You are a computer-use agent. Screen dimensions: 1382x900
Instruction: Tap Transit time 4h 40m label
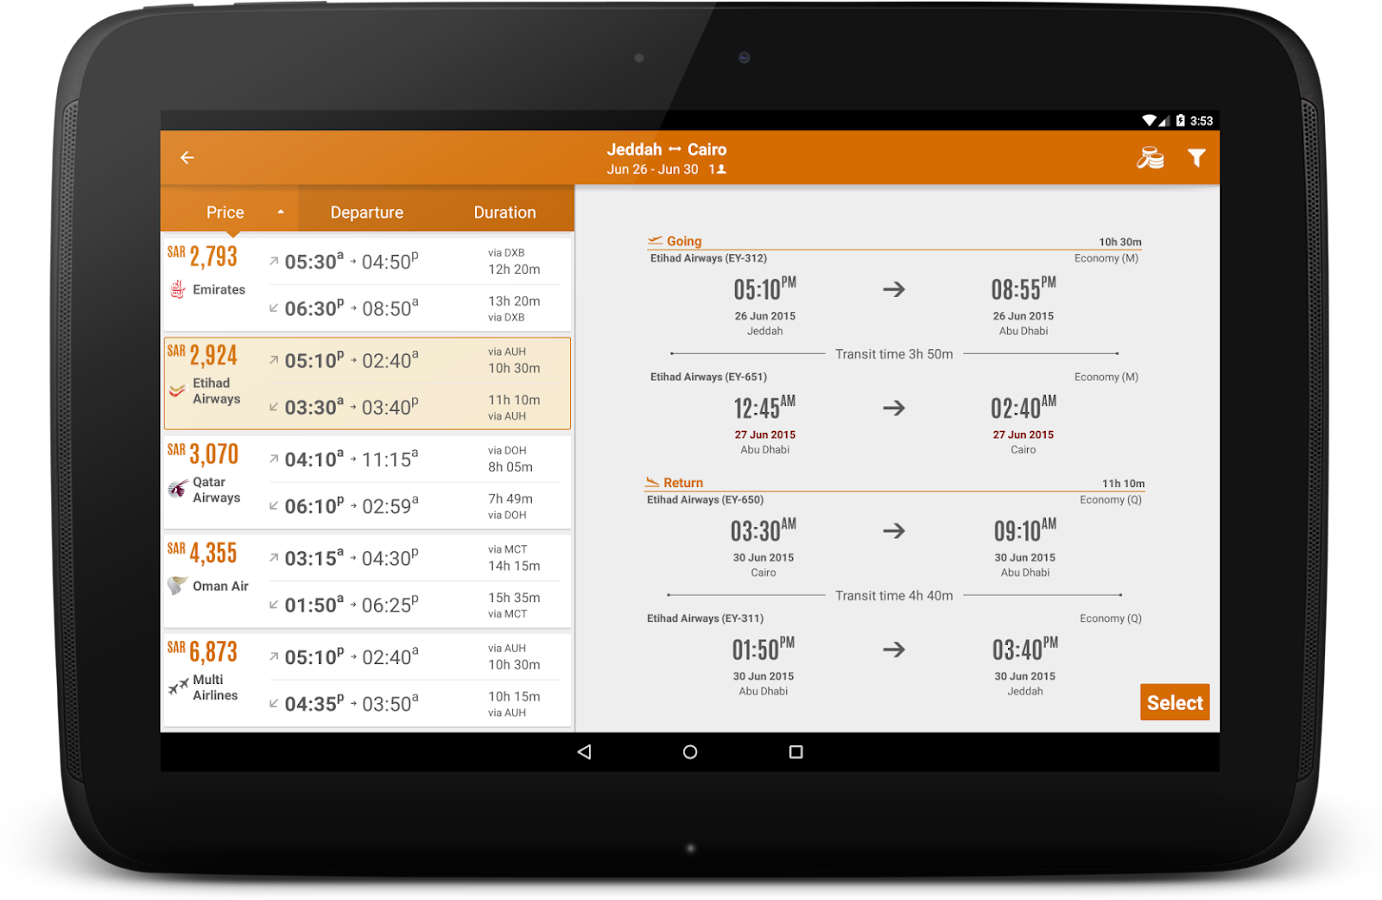[894, 595]
